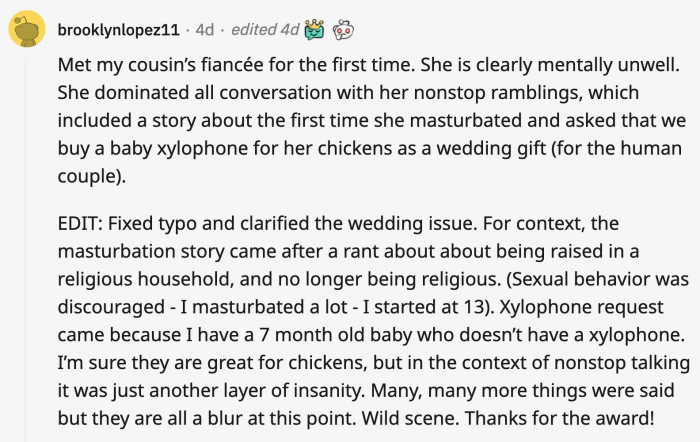Click the red-eyed Snoo award icon
The width and height of the screenshot is (700, 442).
tap(345, 30)
